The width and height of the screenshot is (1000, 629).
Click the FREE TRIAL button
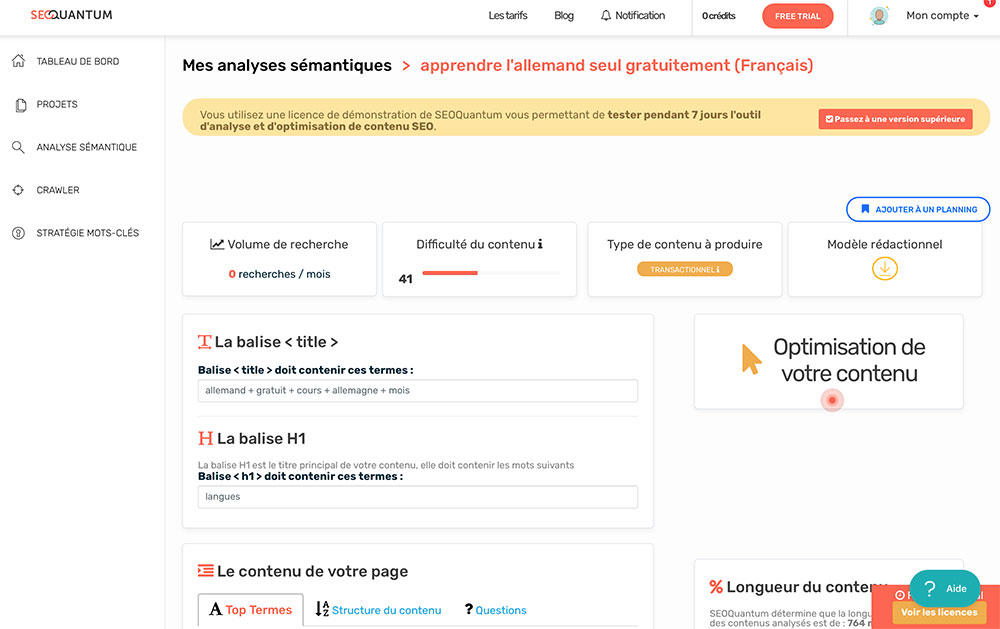pyautogui.click(x=797, y=16)
